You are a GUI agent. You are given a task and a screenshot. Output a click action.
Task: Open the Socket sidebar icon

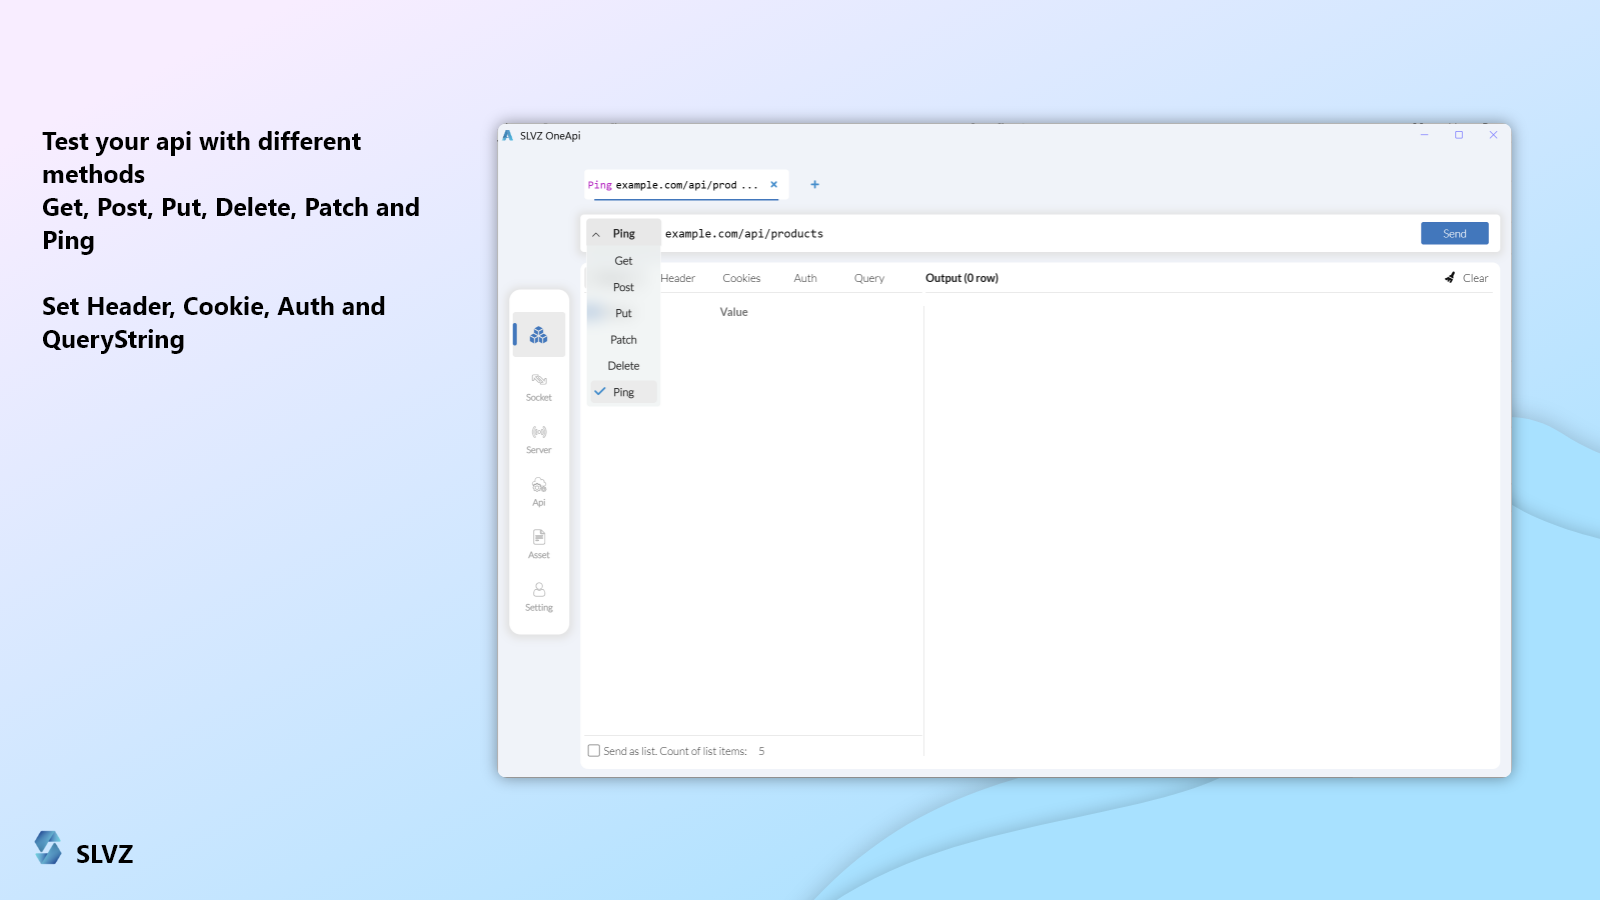coord(539,386)
